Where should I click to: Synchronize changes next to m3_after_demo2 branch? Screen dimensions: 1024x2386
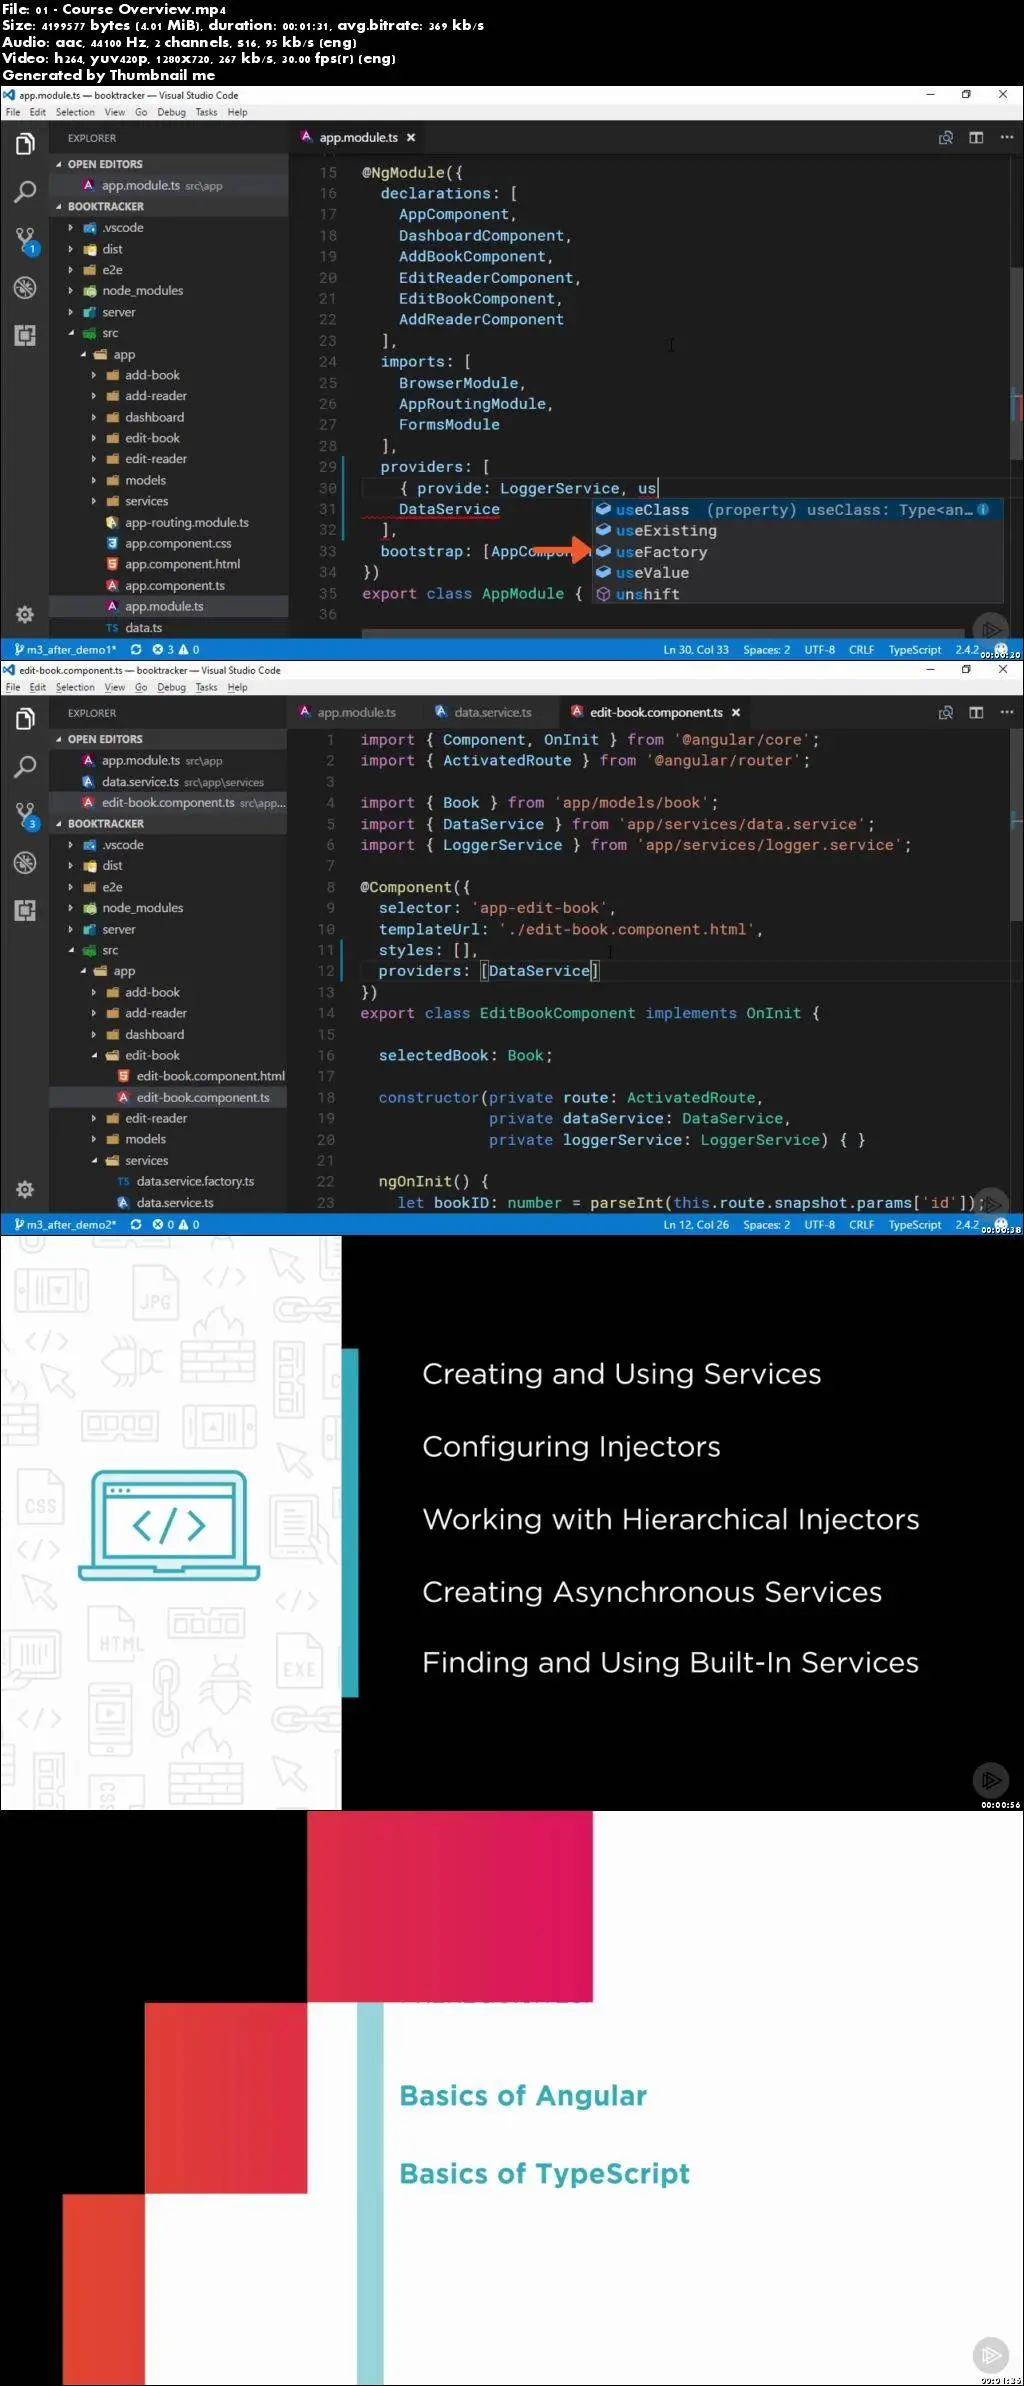click(136, 1225)
